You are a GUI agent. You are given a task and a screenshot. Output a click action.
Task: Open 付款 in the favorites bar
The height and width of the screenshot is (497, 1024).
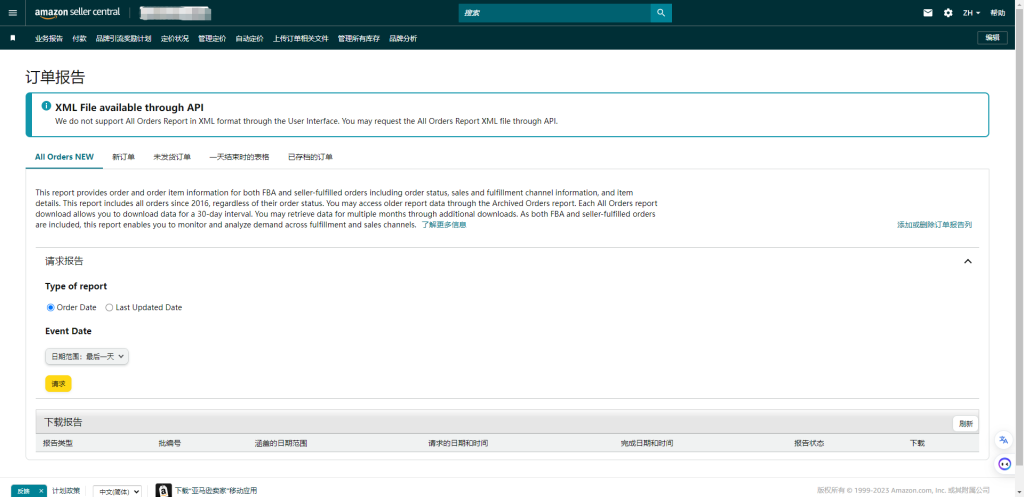click(x=80, y=39)
